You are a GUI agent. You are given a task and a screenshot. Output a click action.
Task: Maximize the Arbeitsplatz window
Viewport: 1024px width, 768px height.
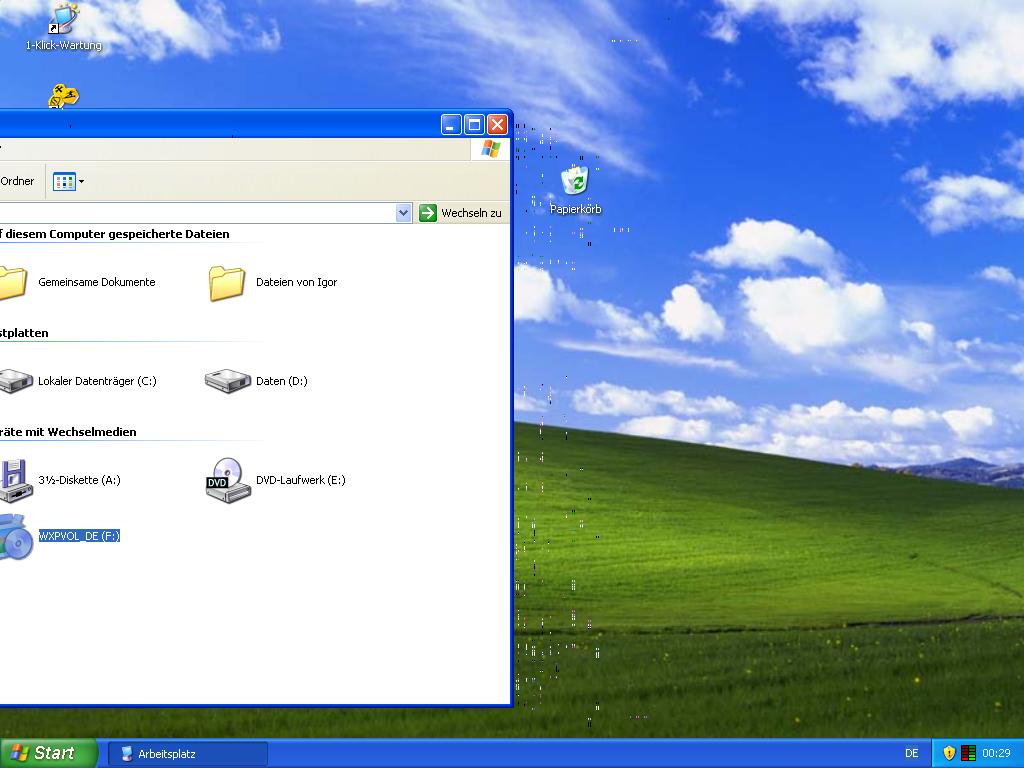coord(474,124)
